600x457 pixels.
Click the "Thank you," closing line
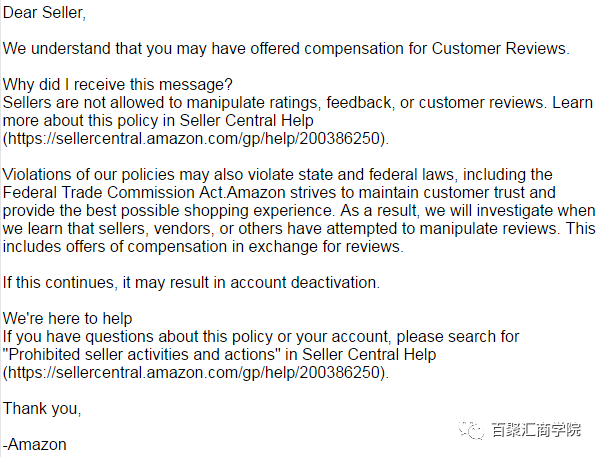(x=42, y=408)
